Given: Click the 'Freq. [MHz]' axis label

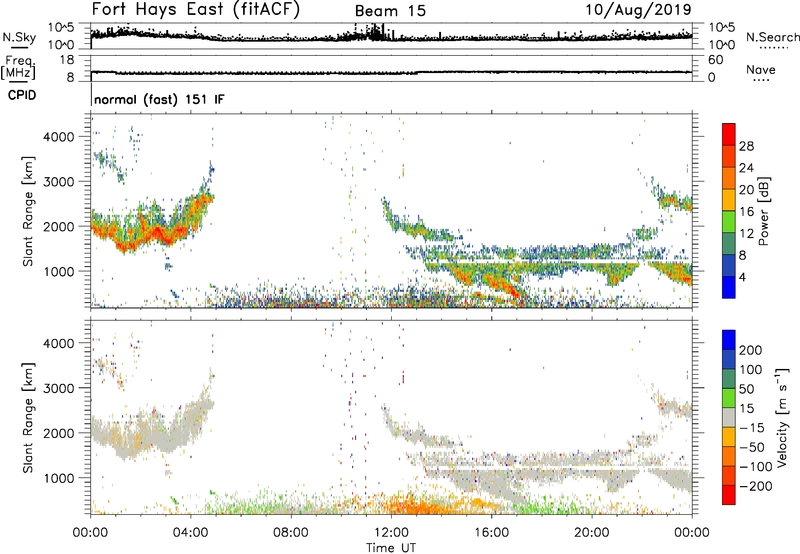Looking at the screenshot, I should [x=18, y=68].
